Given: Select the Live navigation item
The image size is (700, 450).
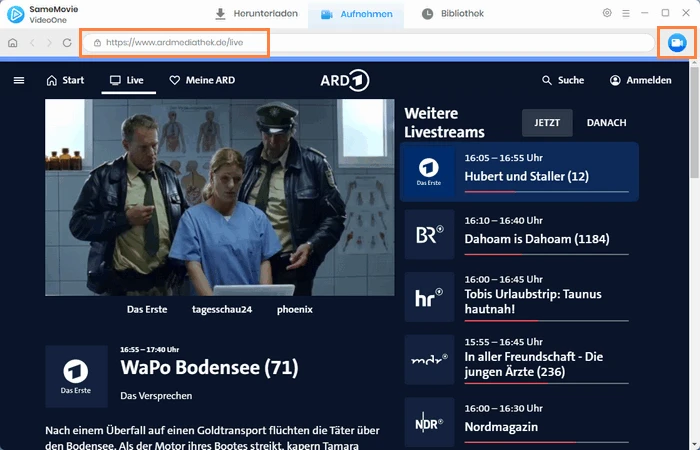Looking at the screenshot, I should point(127,80).
